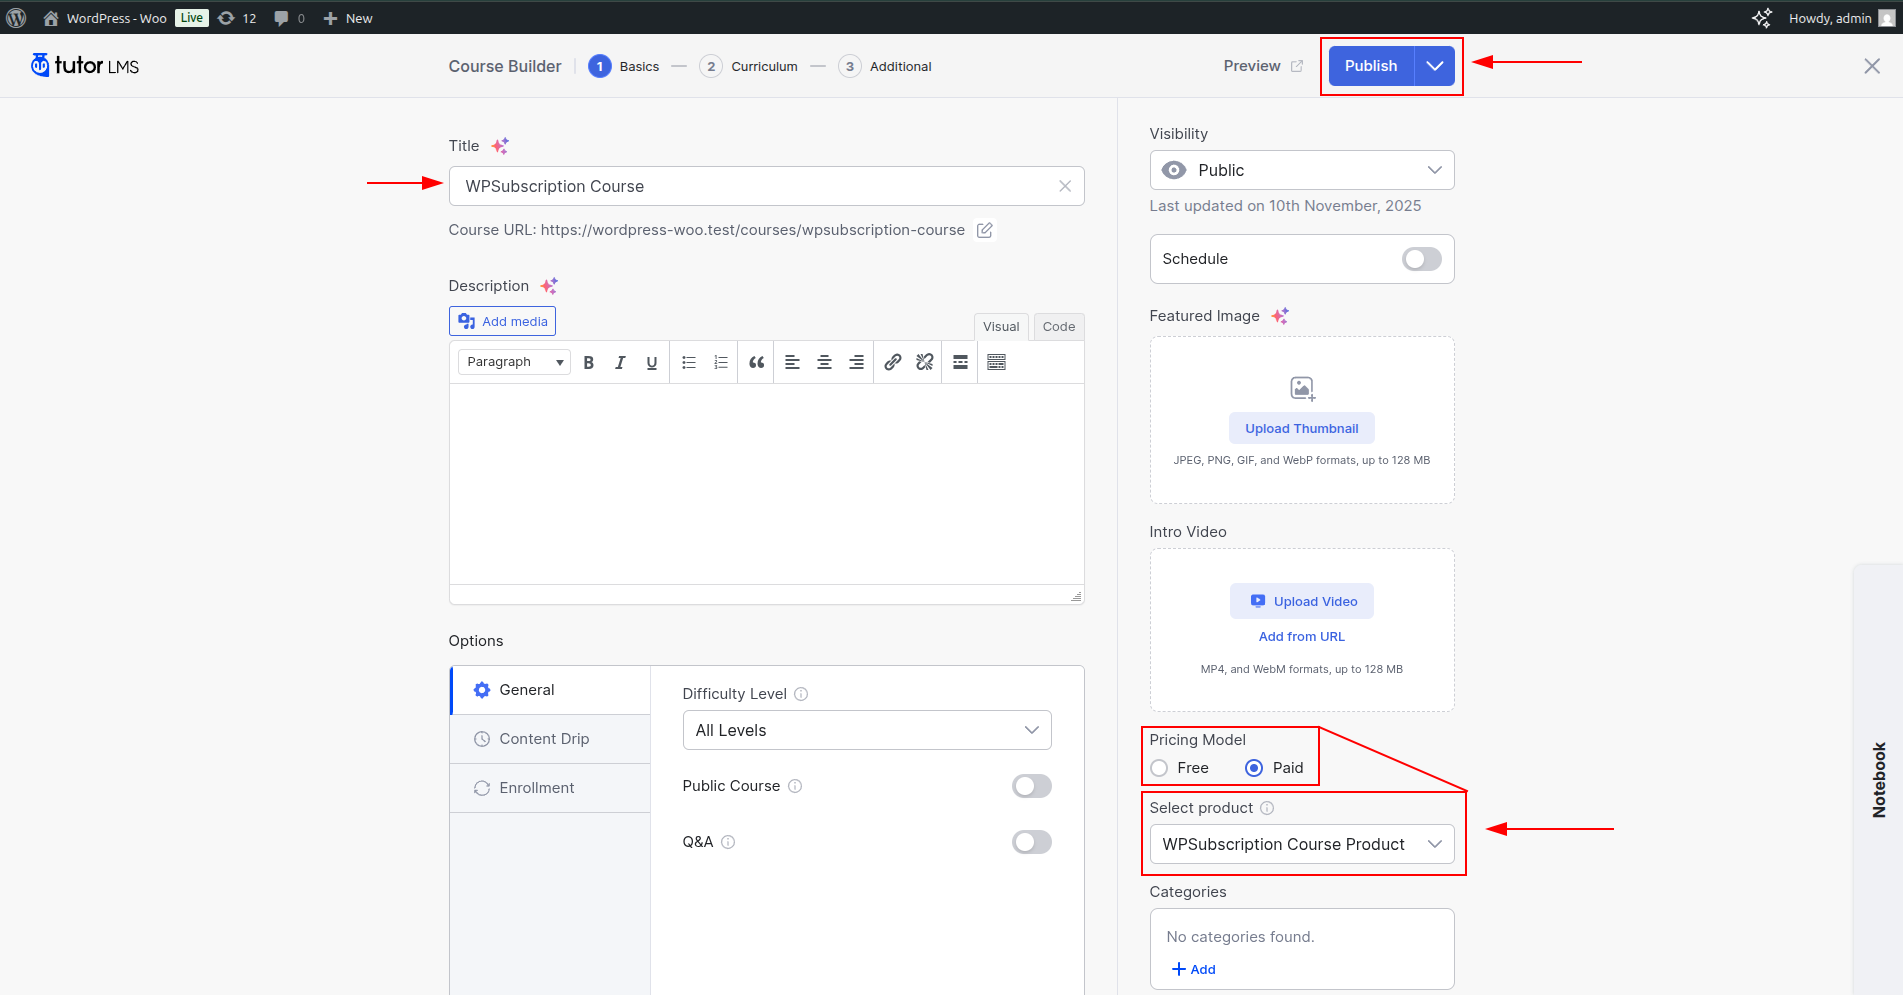Click the insert link icon
This screenshot has height=995, width=1903.
point(892,362)
